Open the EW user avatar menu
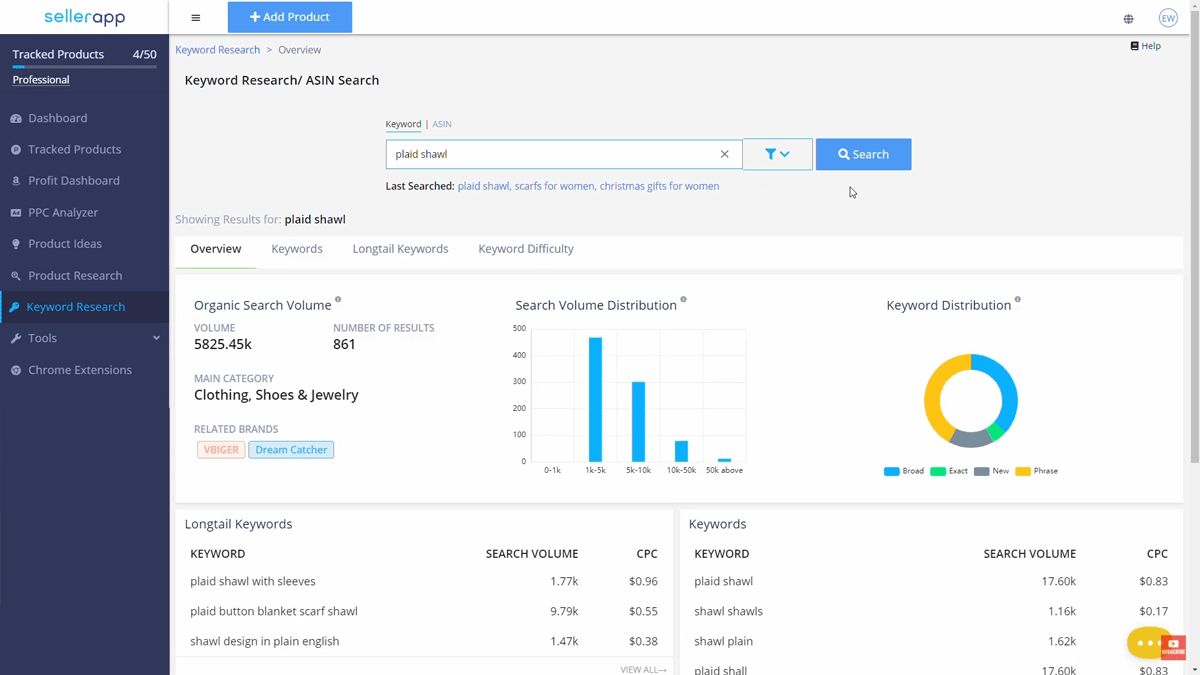 coord(1168,18)
